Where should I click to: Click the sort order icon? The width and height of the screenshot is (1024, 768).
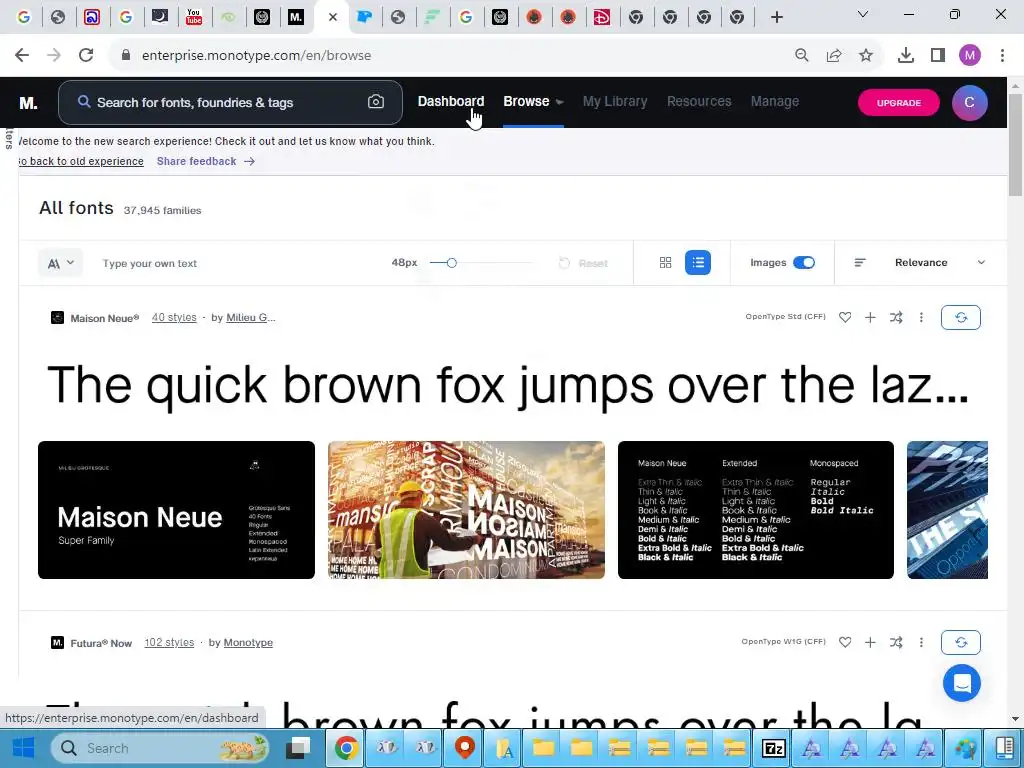[860, 263]
